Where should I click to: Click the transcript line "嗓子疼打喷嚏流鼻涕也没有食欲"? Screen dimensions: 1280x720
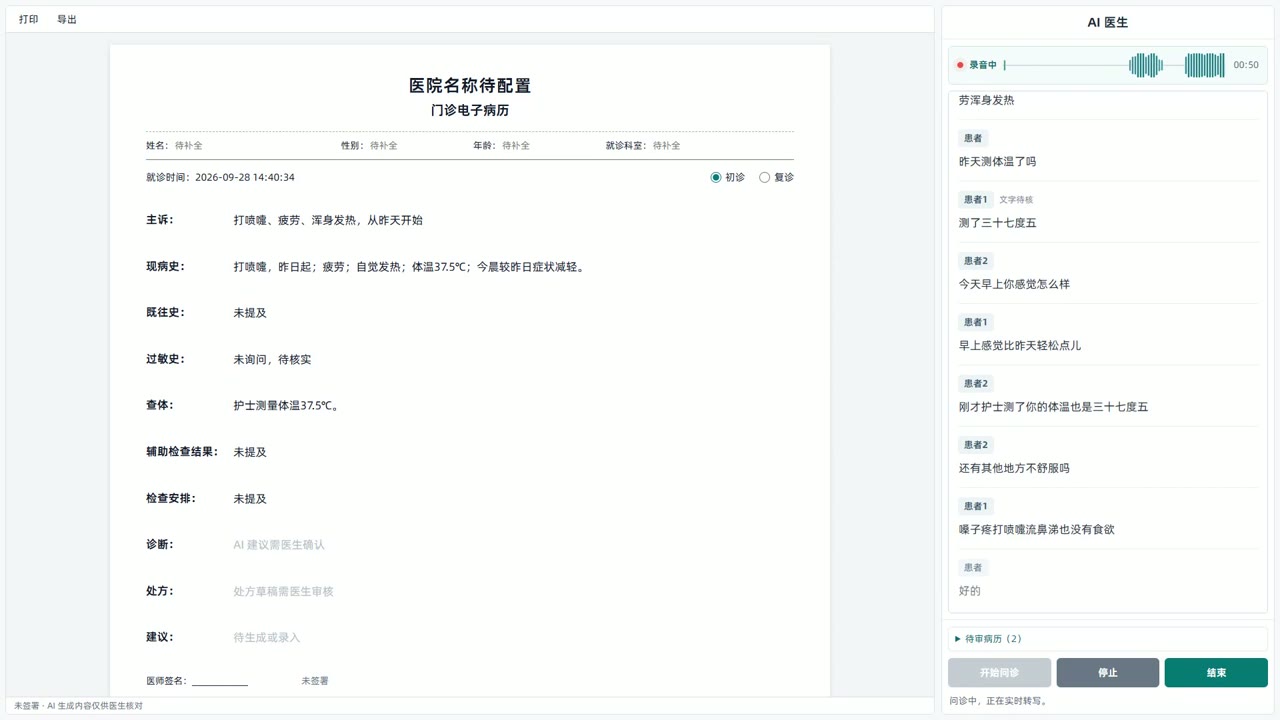pyautogui.click(x=1036, y=529)
